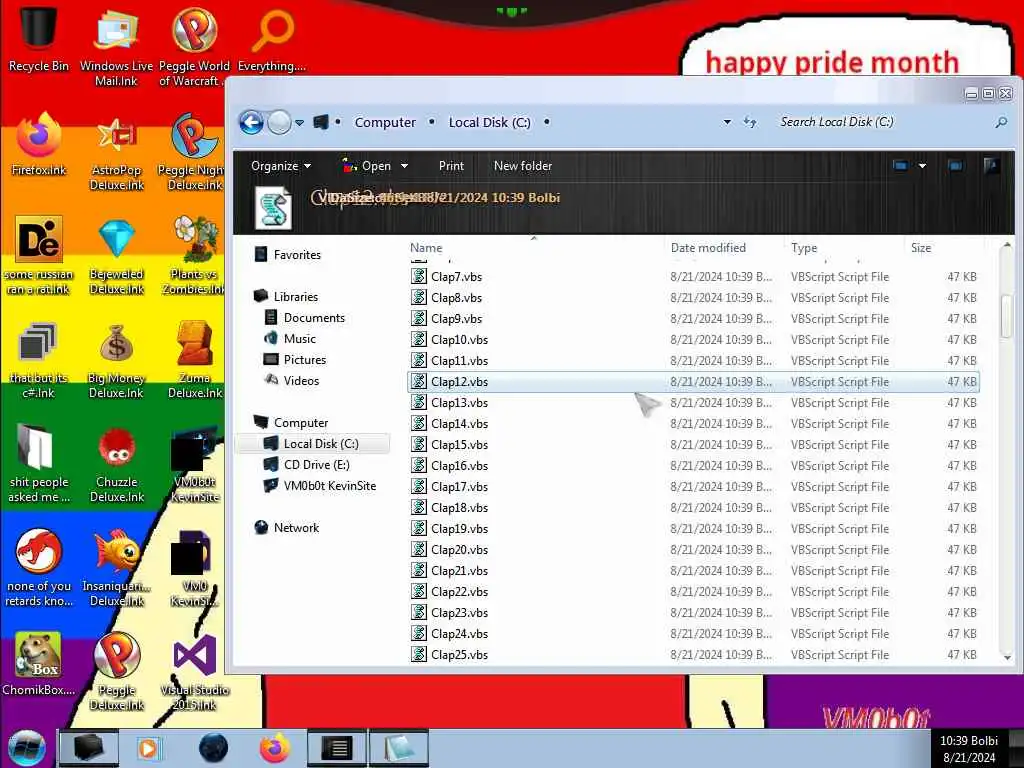Click the file list vertical scrollbar thumb

pos(1006,317)
